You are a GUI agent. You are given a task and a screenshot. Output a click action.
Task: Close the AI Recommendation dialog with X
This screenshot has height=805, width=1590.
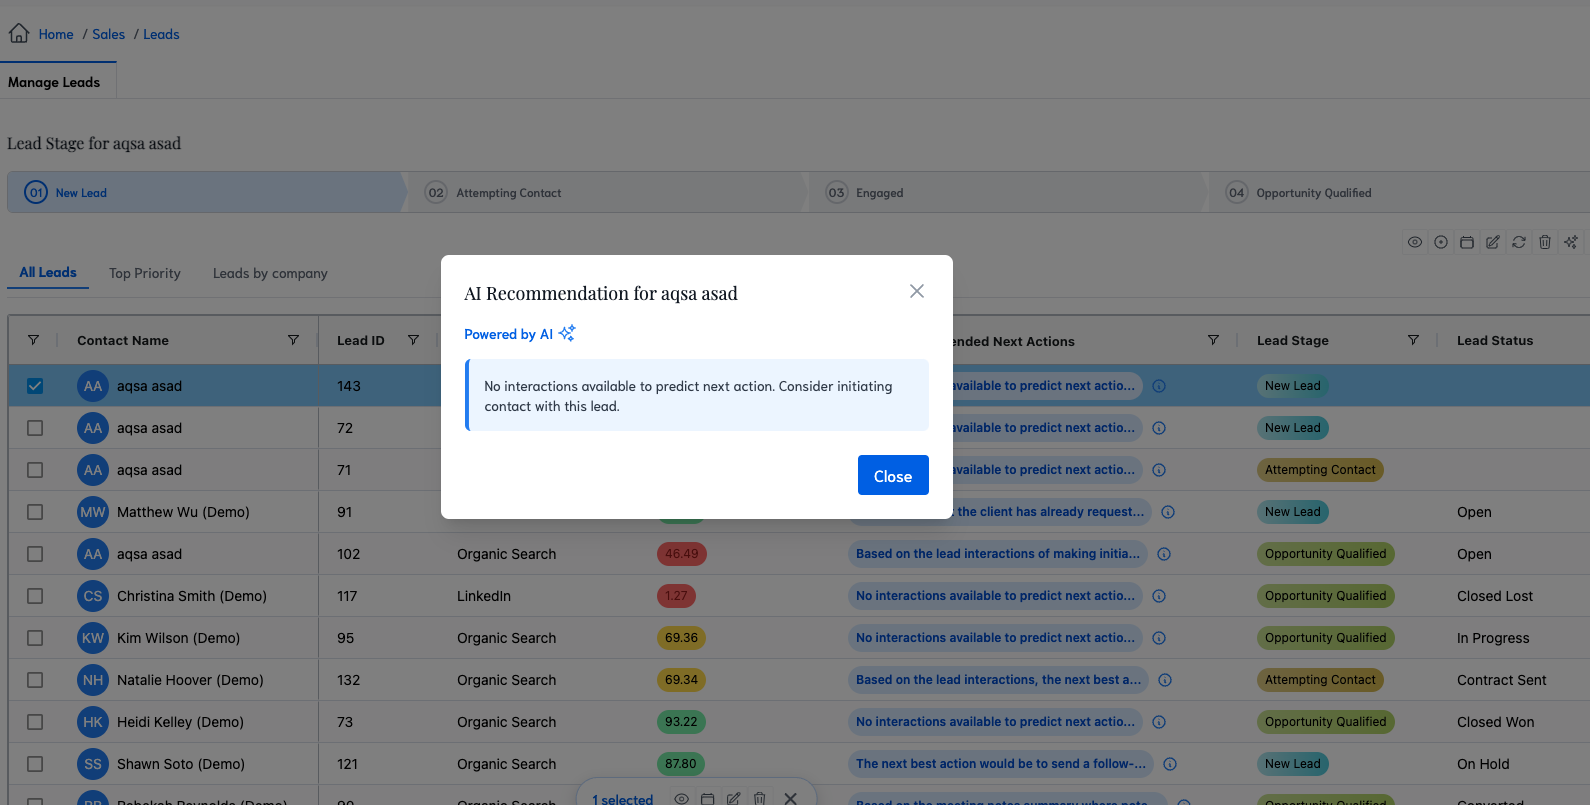[916, 291]
